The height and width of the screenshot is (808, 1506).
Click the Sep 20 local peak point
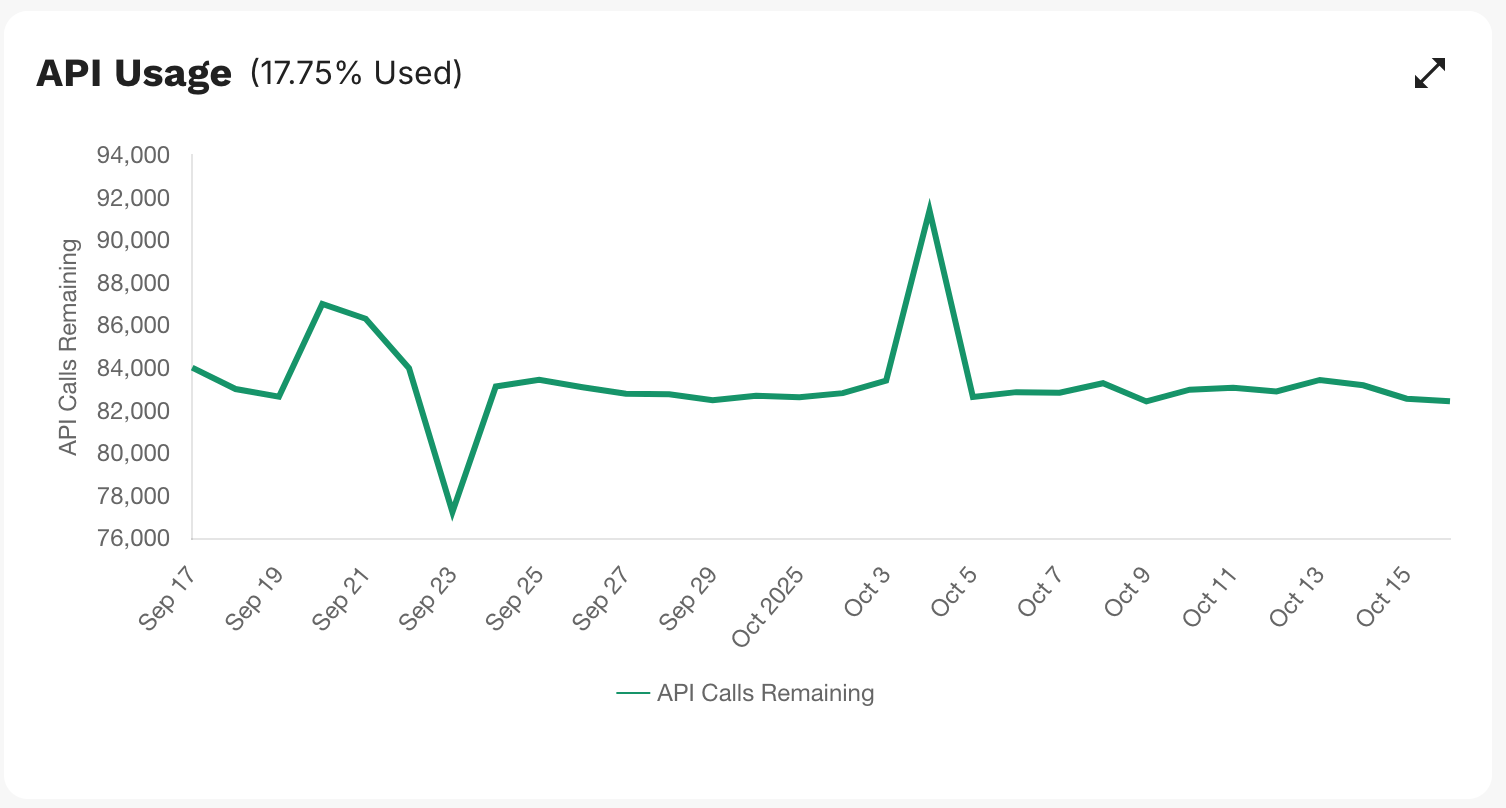(322, 304)
